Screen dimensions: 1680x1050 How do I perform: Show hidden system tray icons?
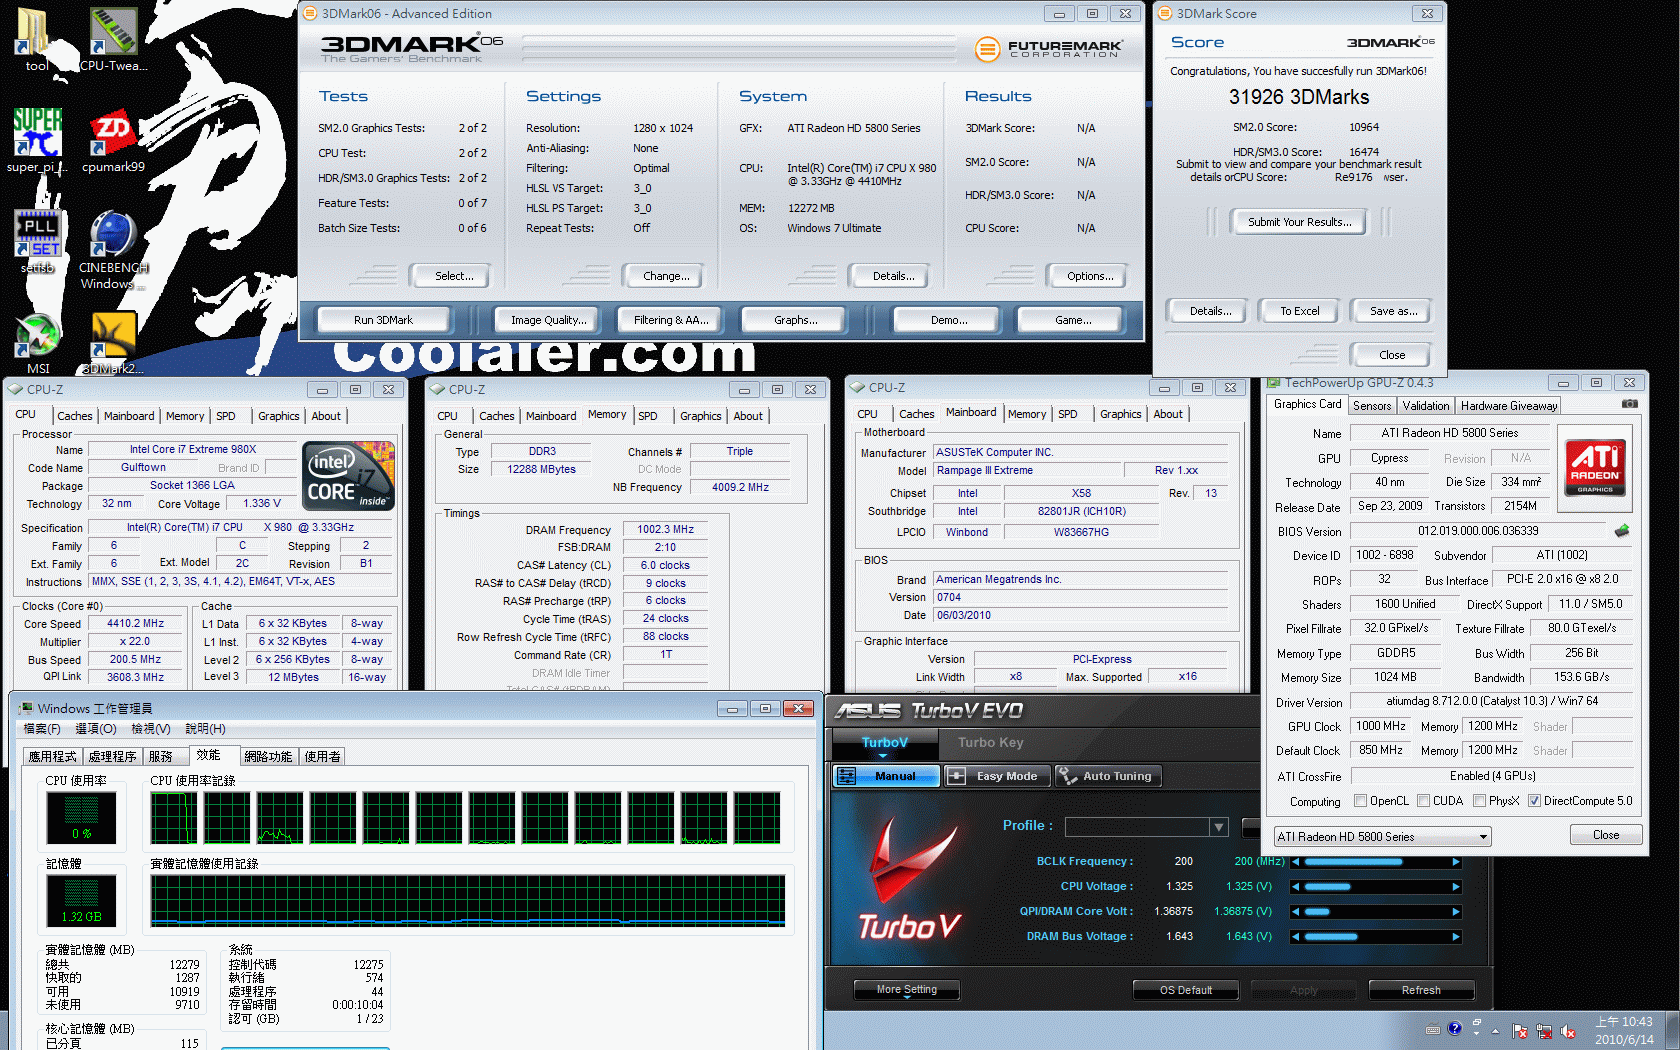pyautogui.click(x=1496, y=1031)
